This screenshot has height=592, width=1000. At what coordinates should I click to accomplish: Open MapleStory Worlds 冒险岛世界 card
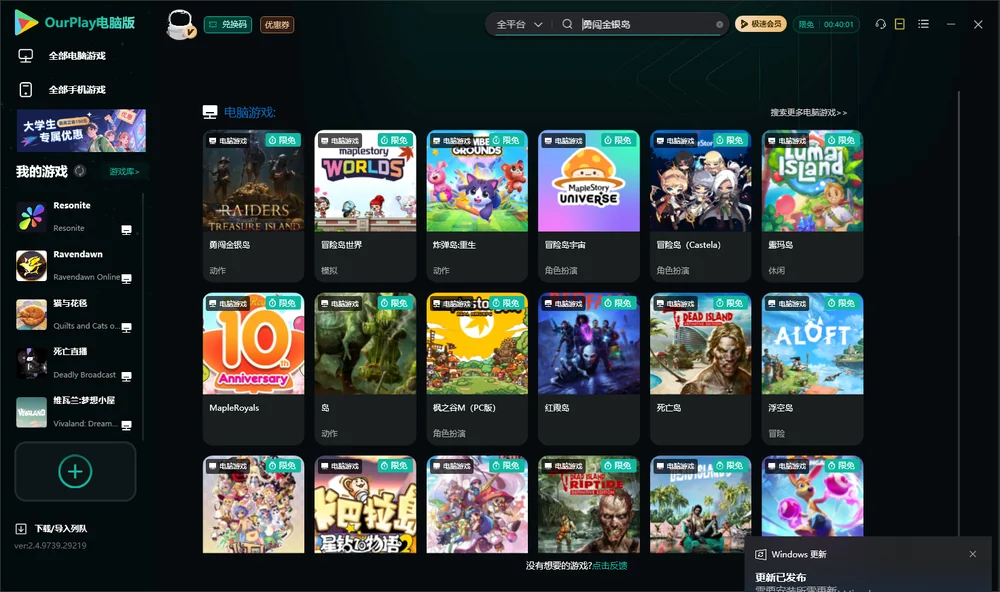(x=365, y=206)
